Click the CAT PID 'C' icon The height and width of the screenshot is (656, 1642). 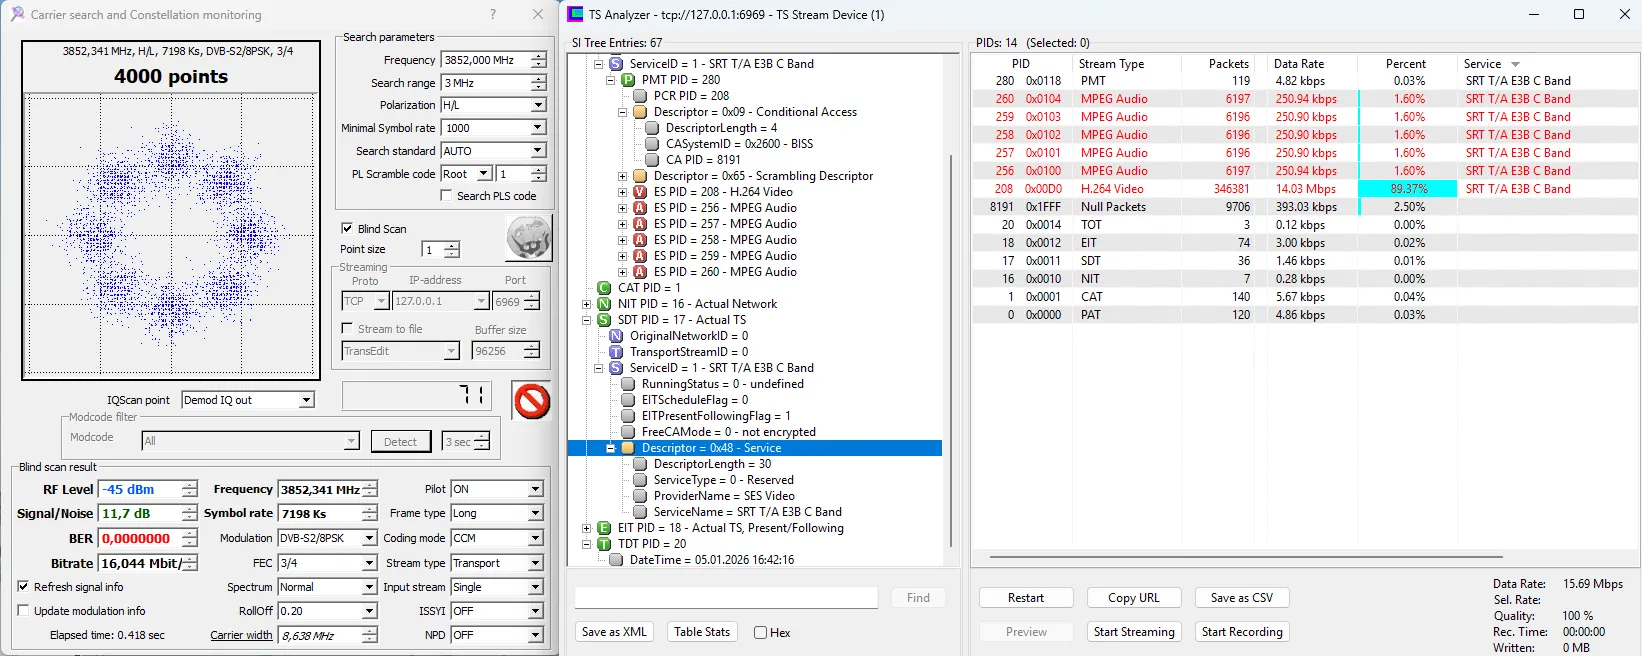(x=604, y=288)
